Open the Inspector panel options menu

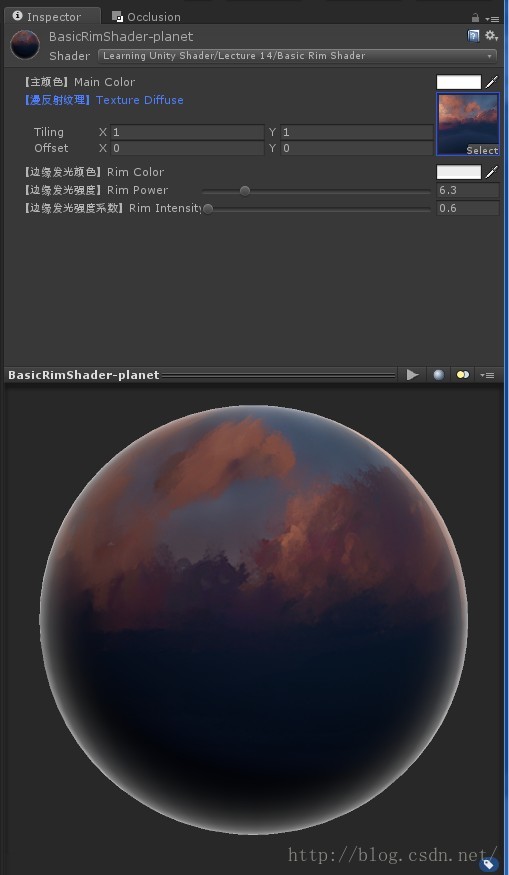coord(491,18)
